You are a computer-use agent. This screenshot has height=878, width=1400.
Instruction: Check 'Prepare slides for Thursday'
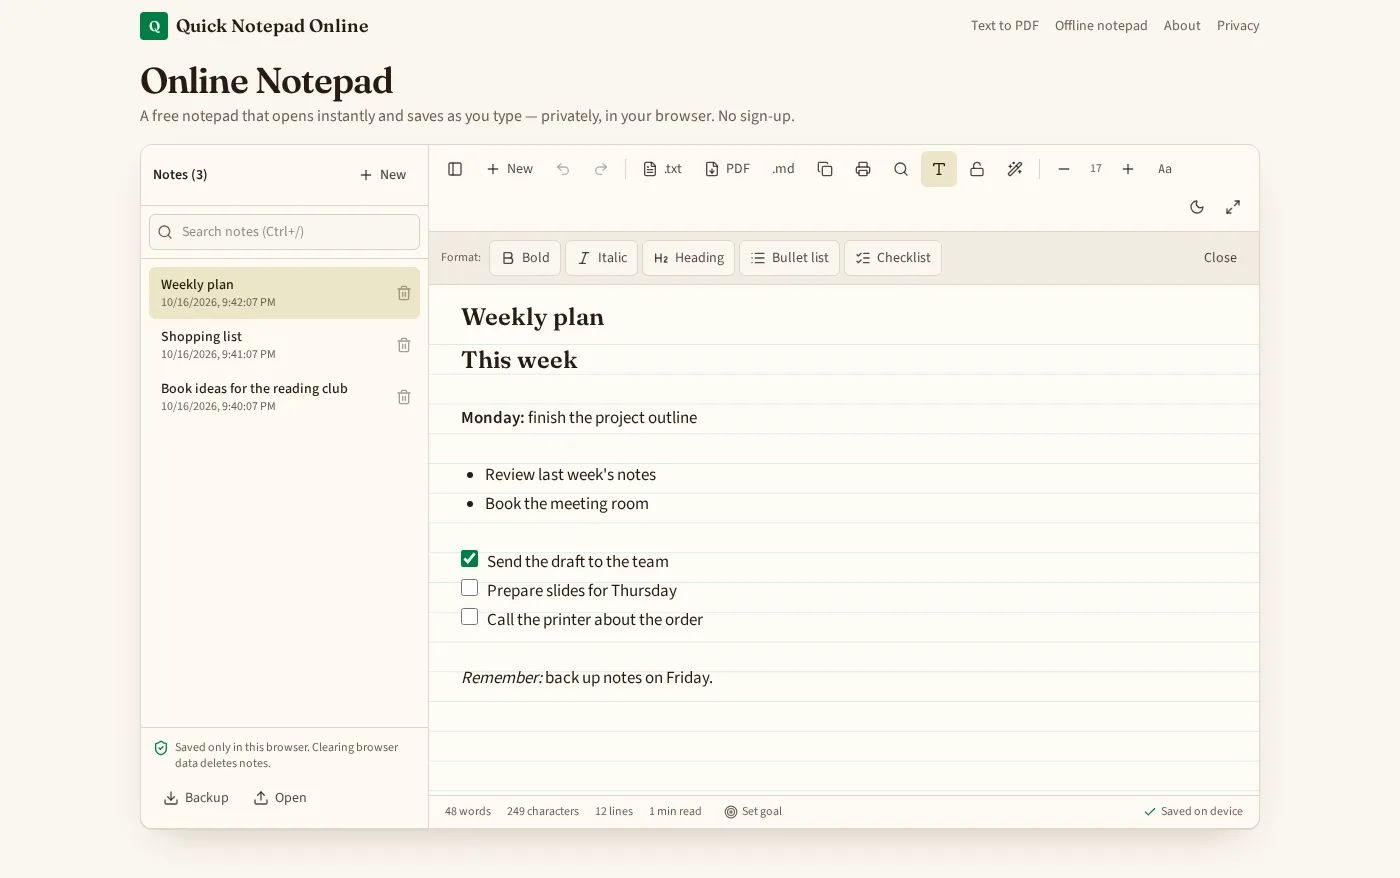pyautogui.click(x=470, y=588)
